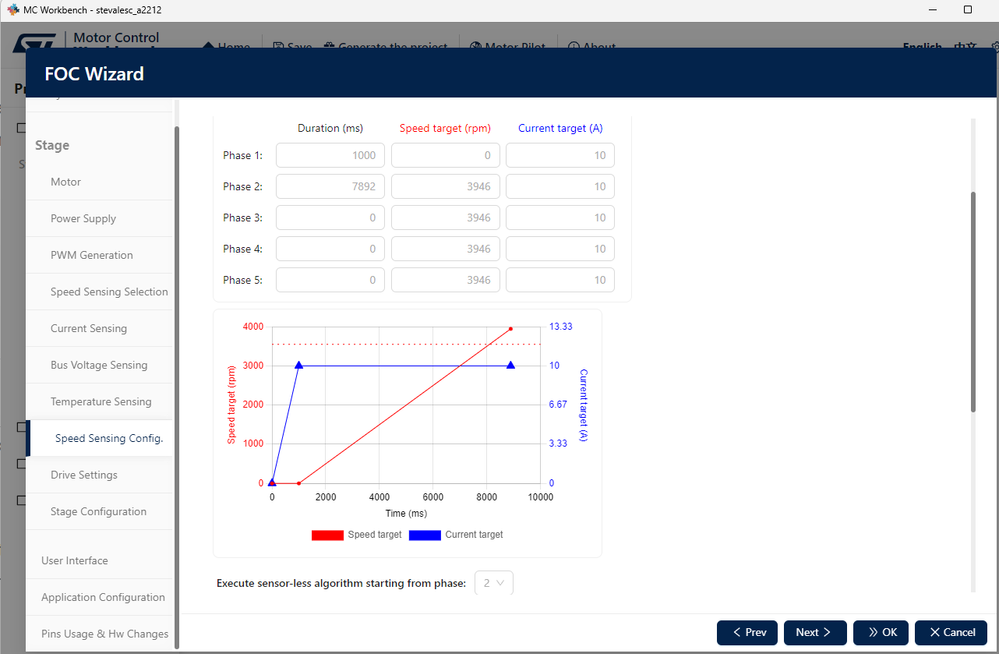Click the Current target (A) column header
Screen dimensions: 999x654
tap(560, 128)
